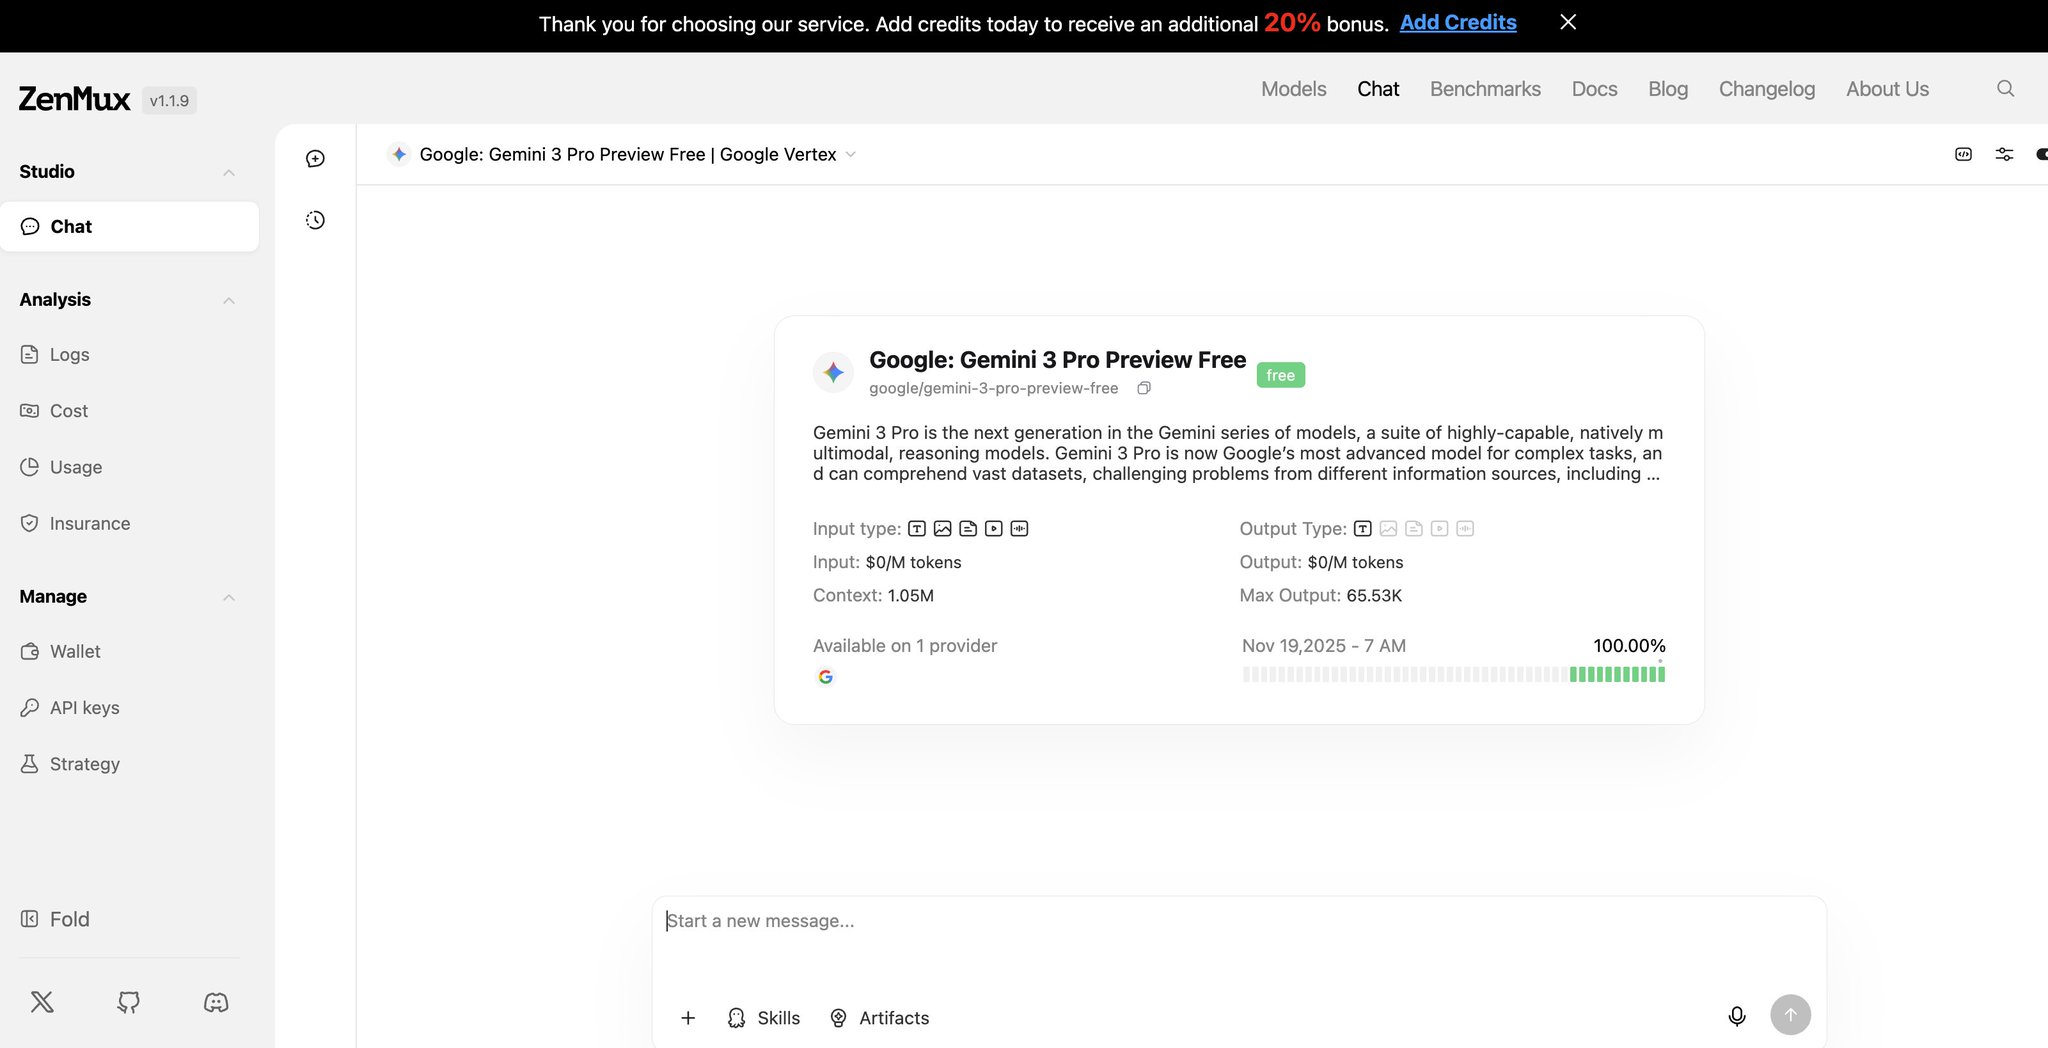The image size is (2048, 1048).
Task: Open model parameter settings sliders icon
Action: [2004, 154]
